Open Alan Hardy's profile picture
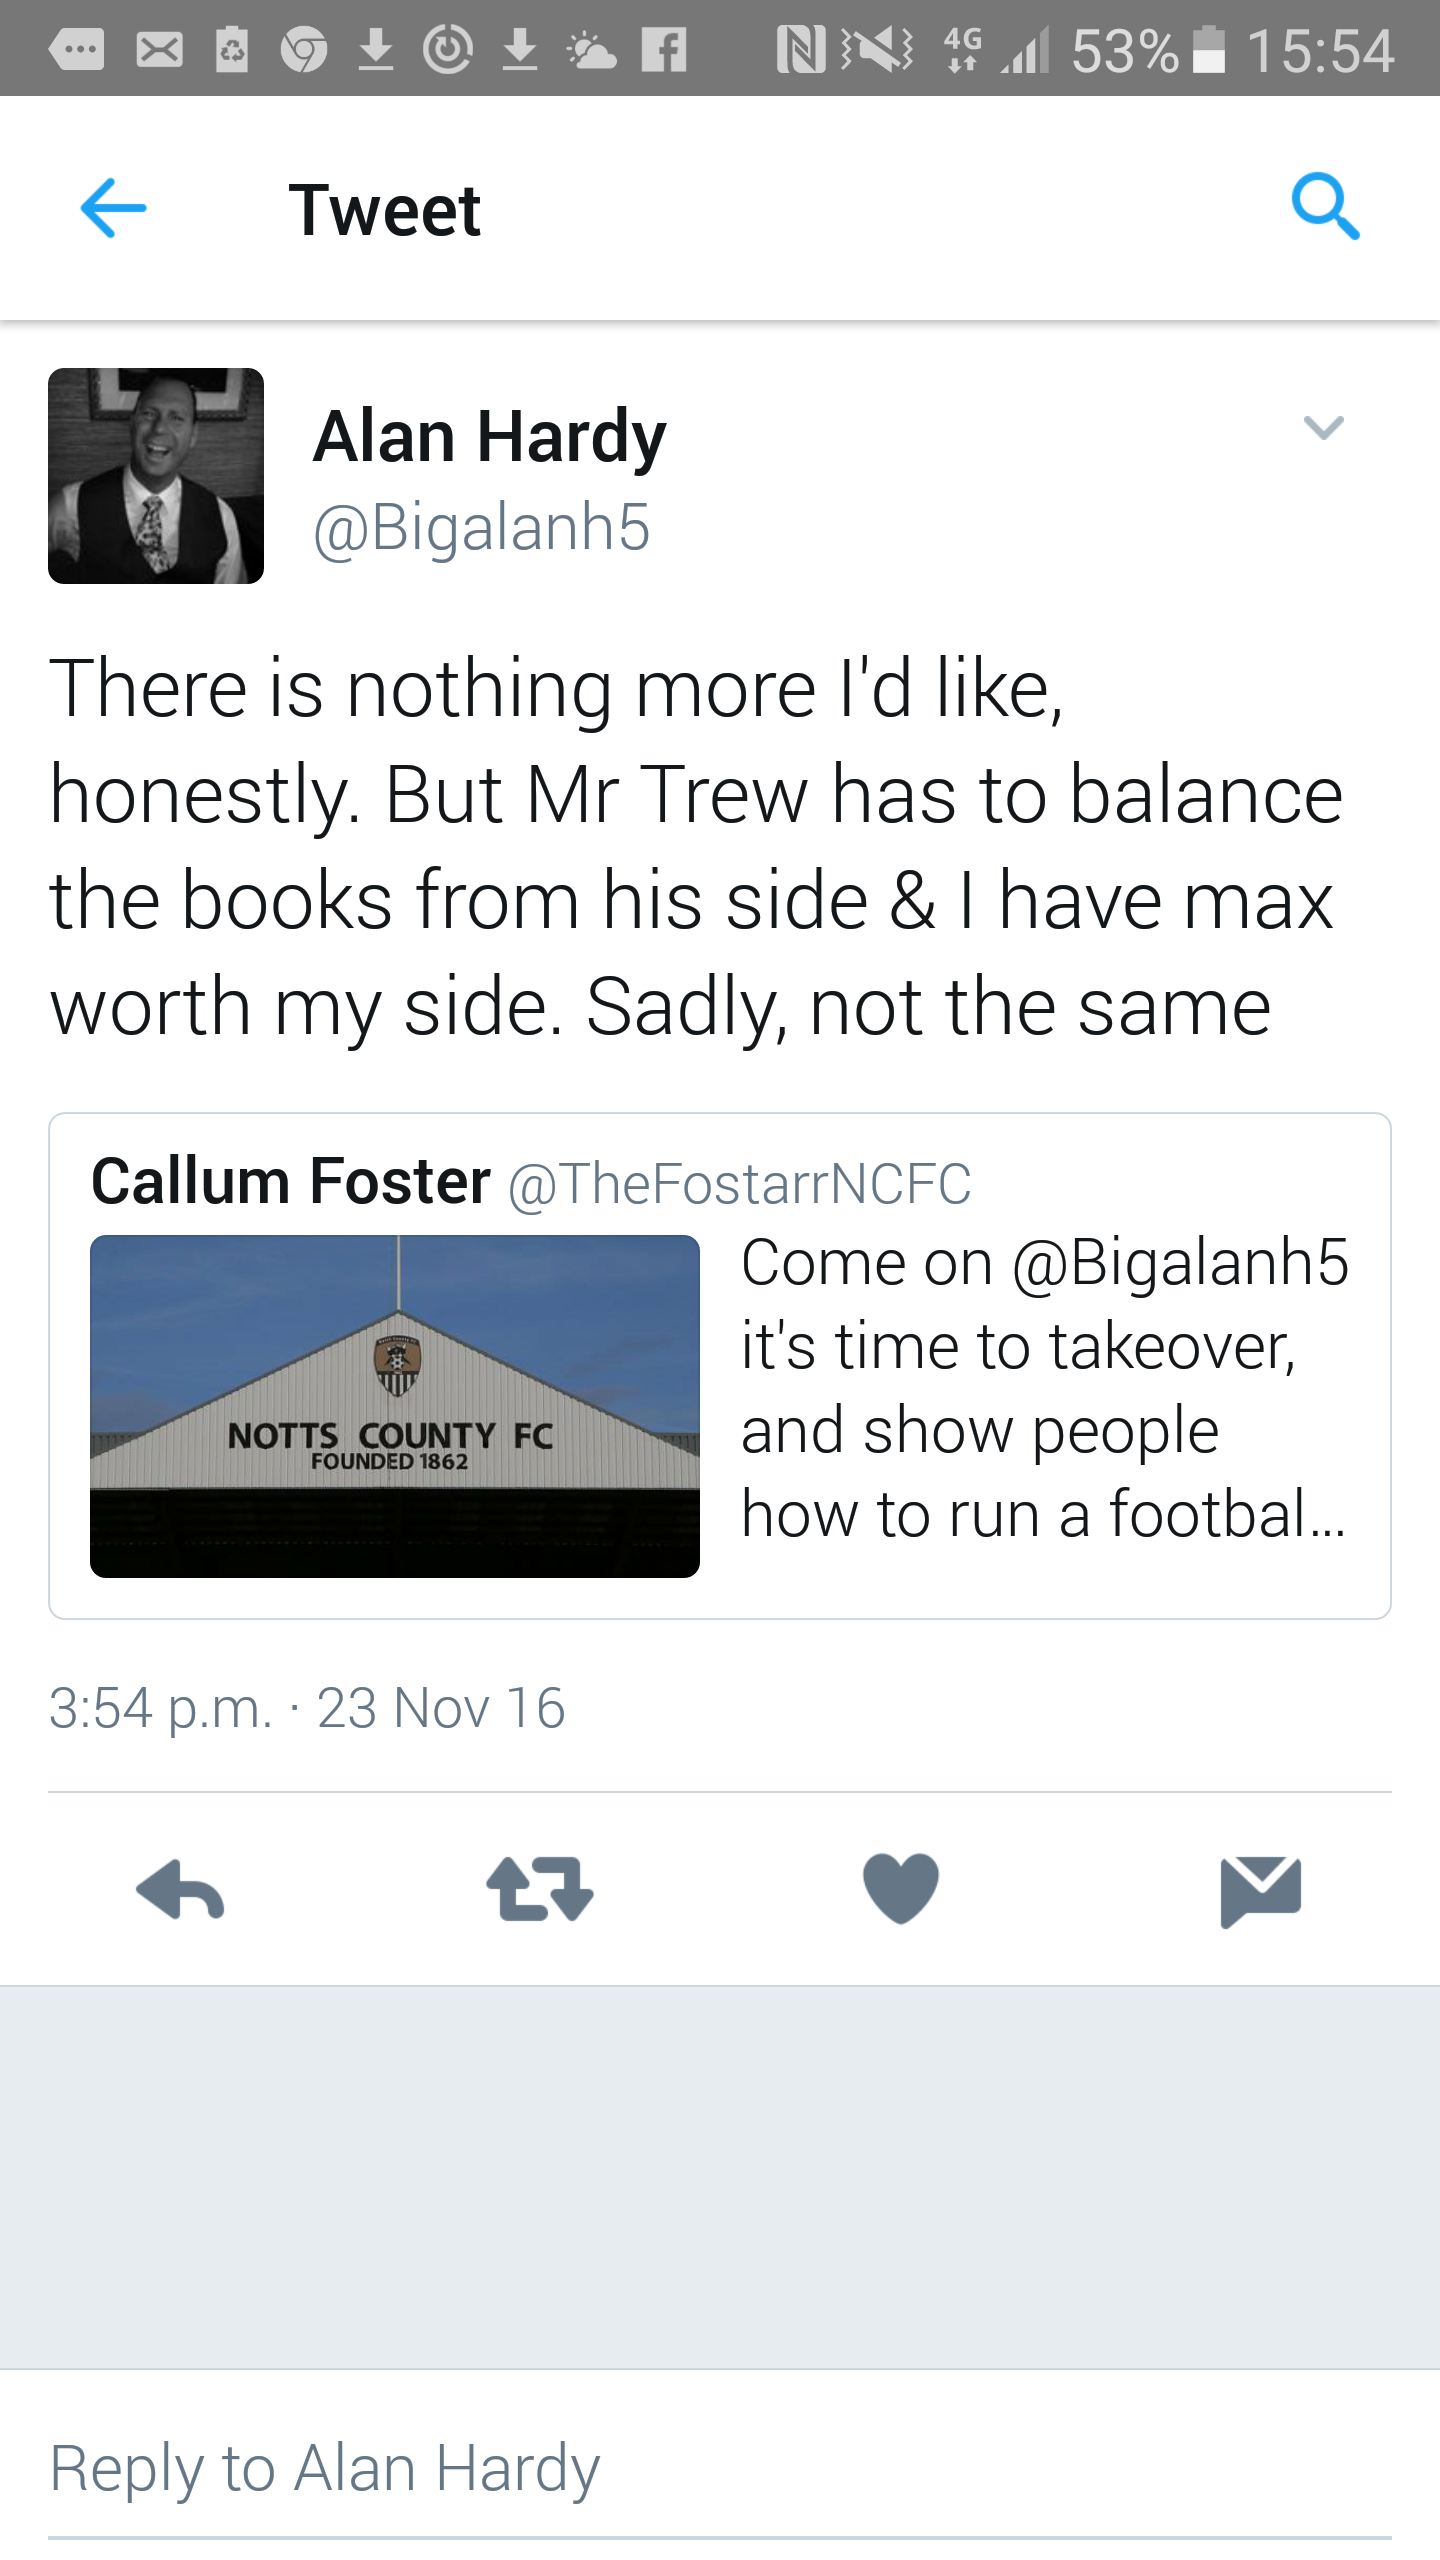1440x2560 pixels. (156, 476)
